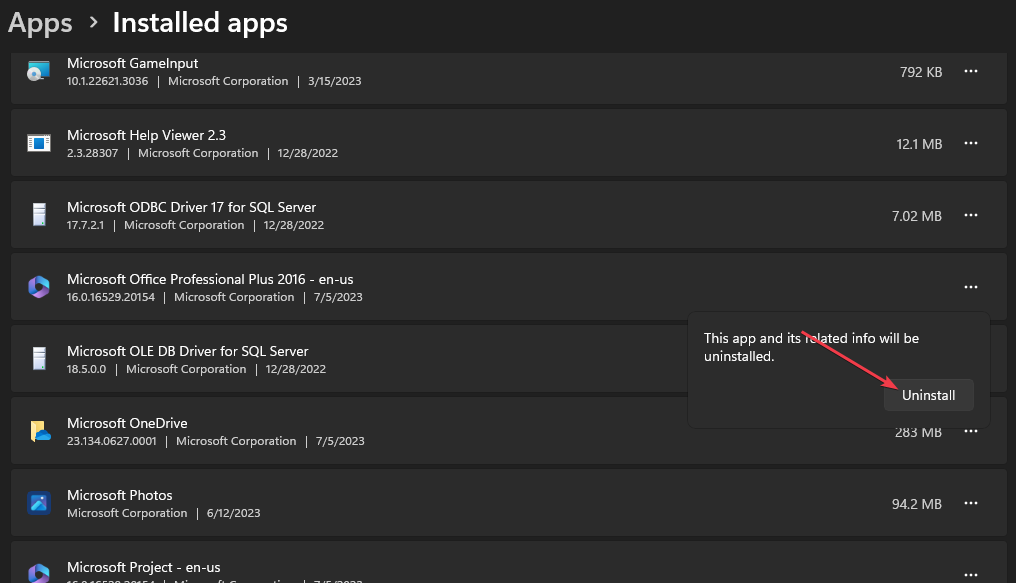Click the version 2.3.28307 text

pyautogui.click(x=93, y=153)
